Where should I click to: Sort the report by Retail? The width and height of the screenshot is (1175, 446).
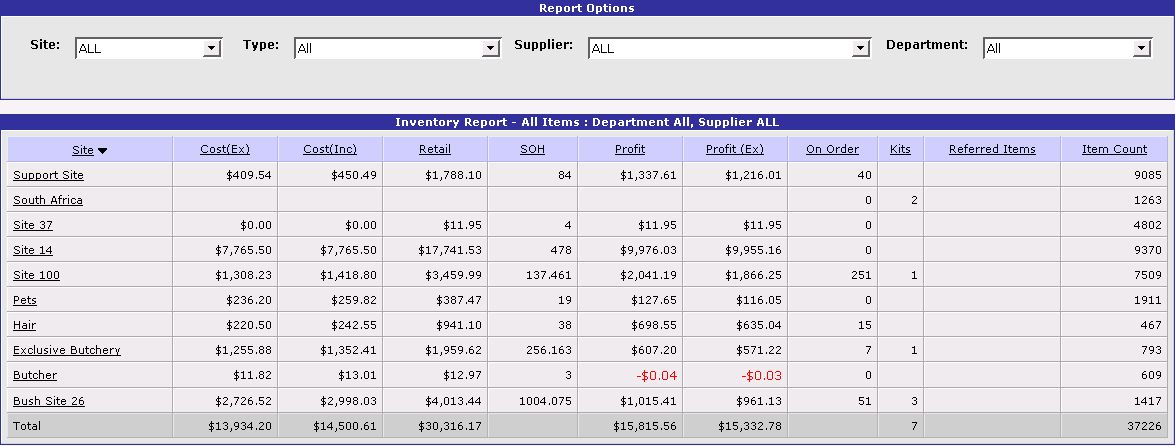[x=435, y=150]
